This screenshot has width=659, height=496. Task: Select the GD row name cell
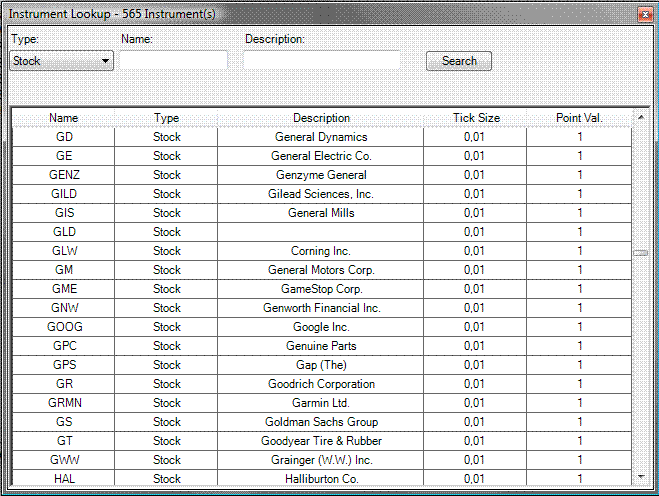point(63,137)
